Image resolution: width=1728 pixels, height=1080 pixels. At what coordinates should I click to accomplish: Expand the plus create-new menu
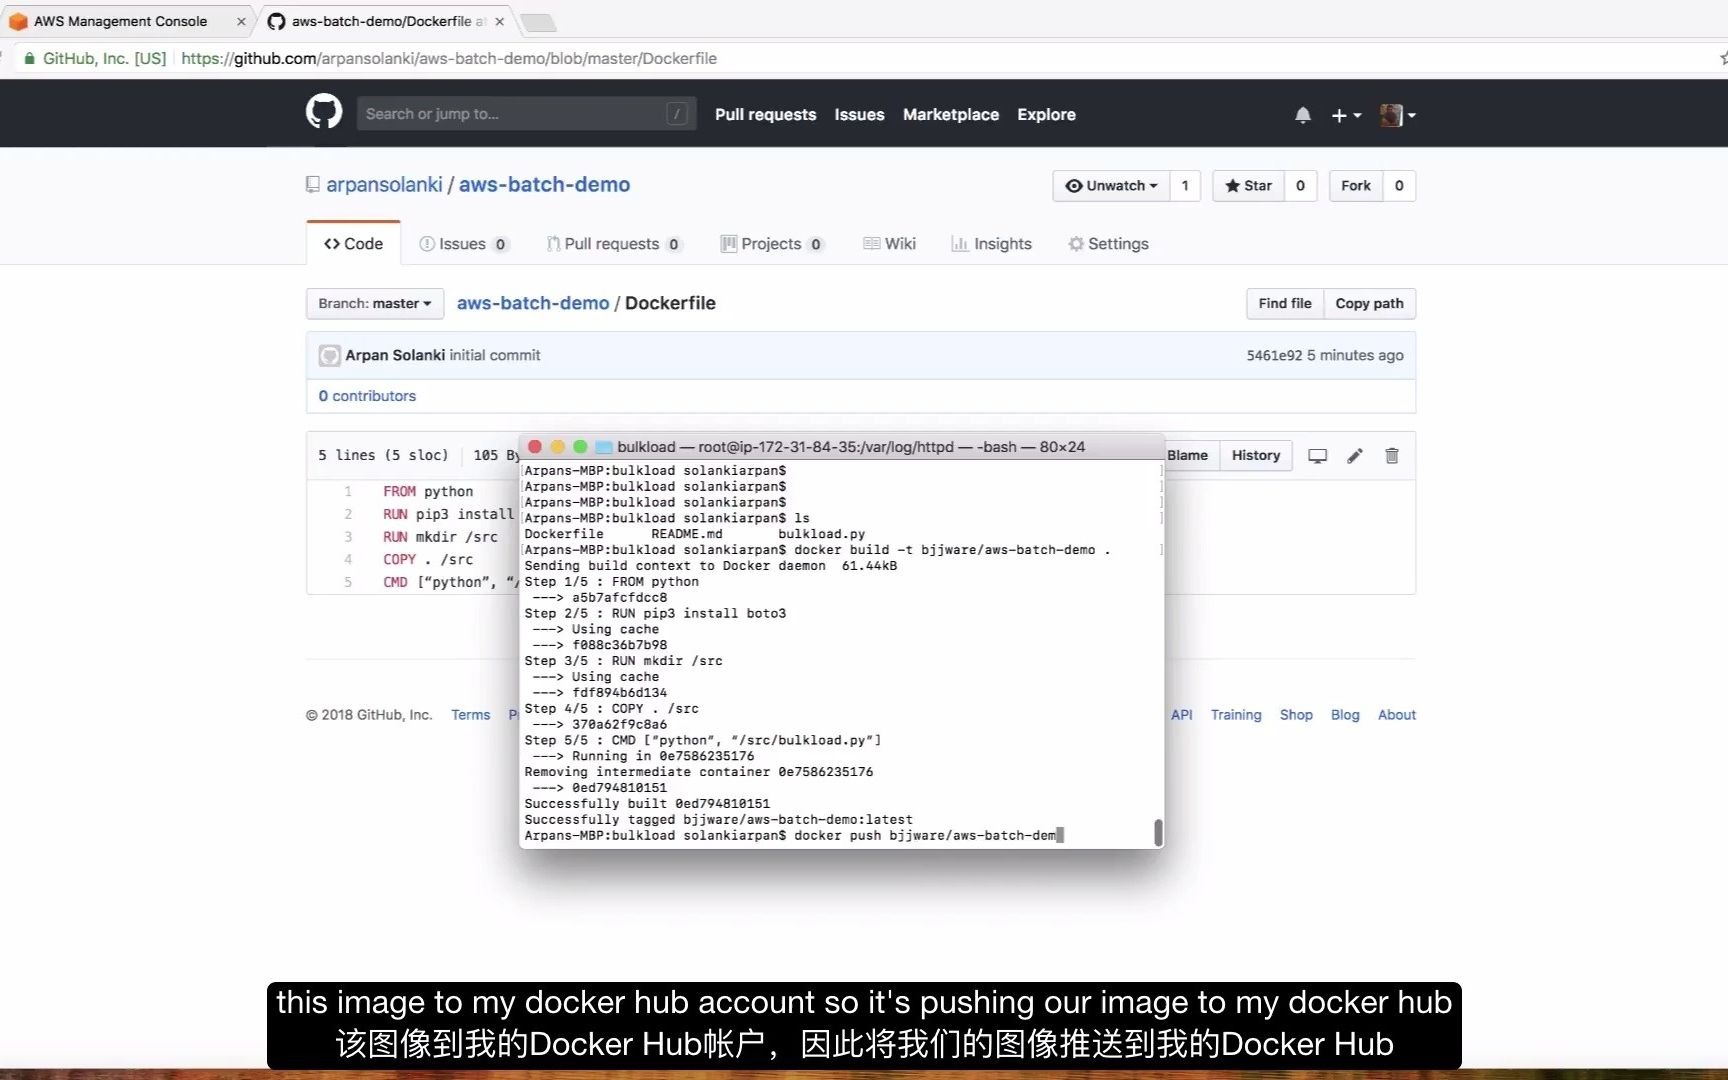tap(1346, 115)
